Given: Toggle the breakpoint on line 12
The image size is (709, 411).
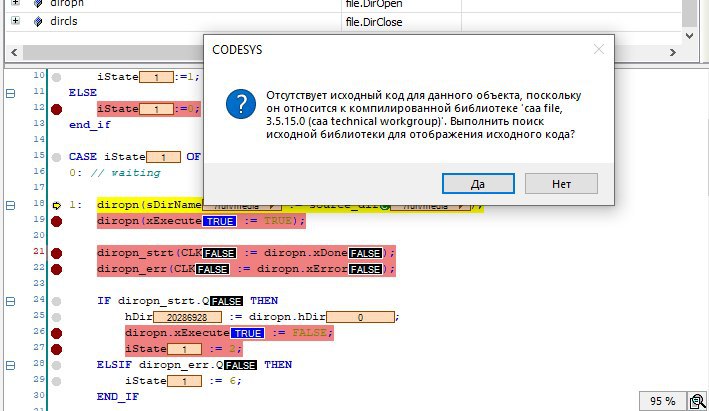Looking at the screenshot, I should [57, 109].
